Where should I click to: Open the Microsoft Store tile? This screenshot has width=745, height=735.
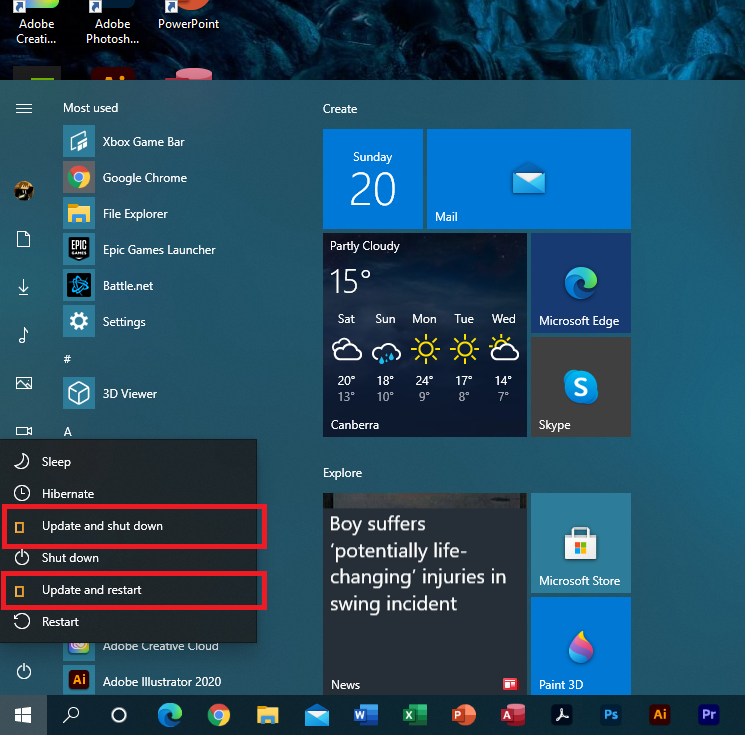coord(581,543)
